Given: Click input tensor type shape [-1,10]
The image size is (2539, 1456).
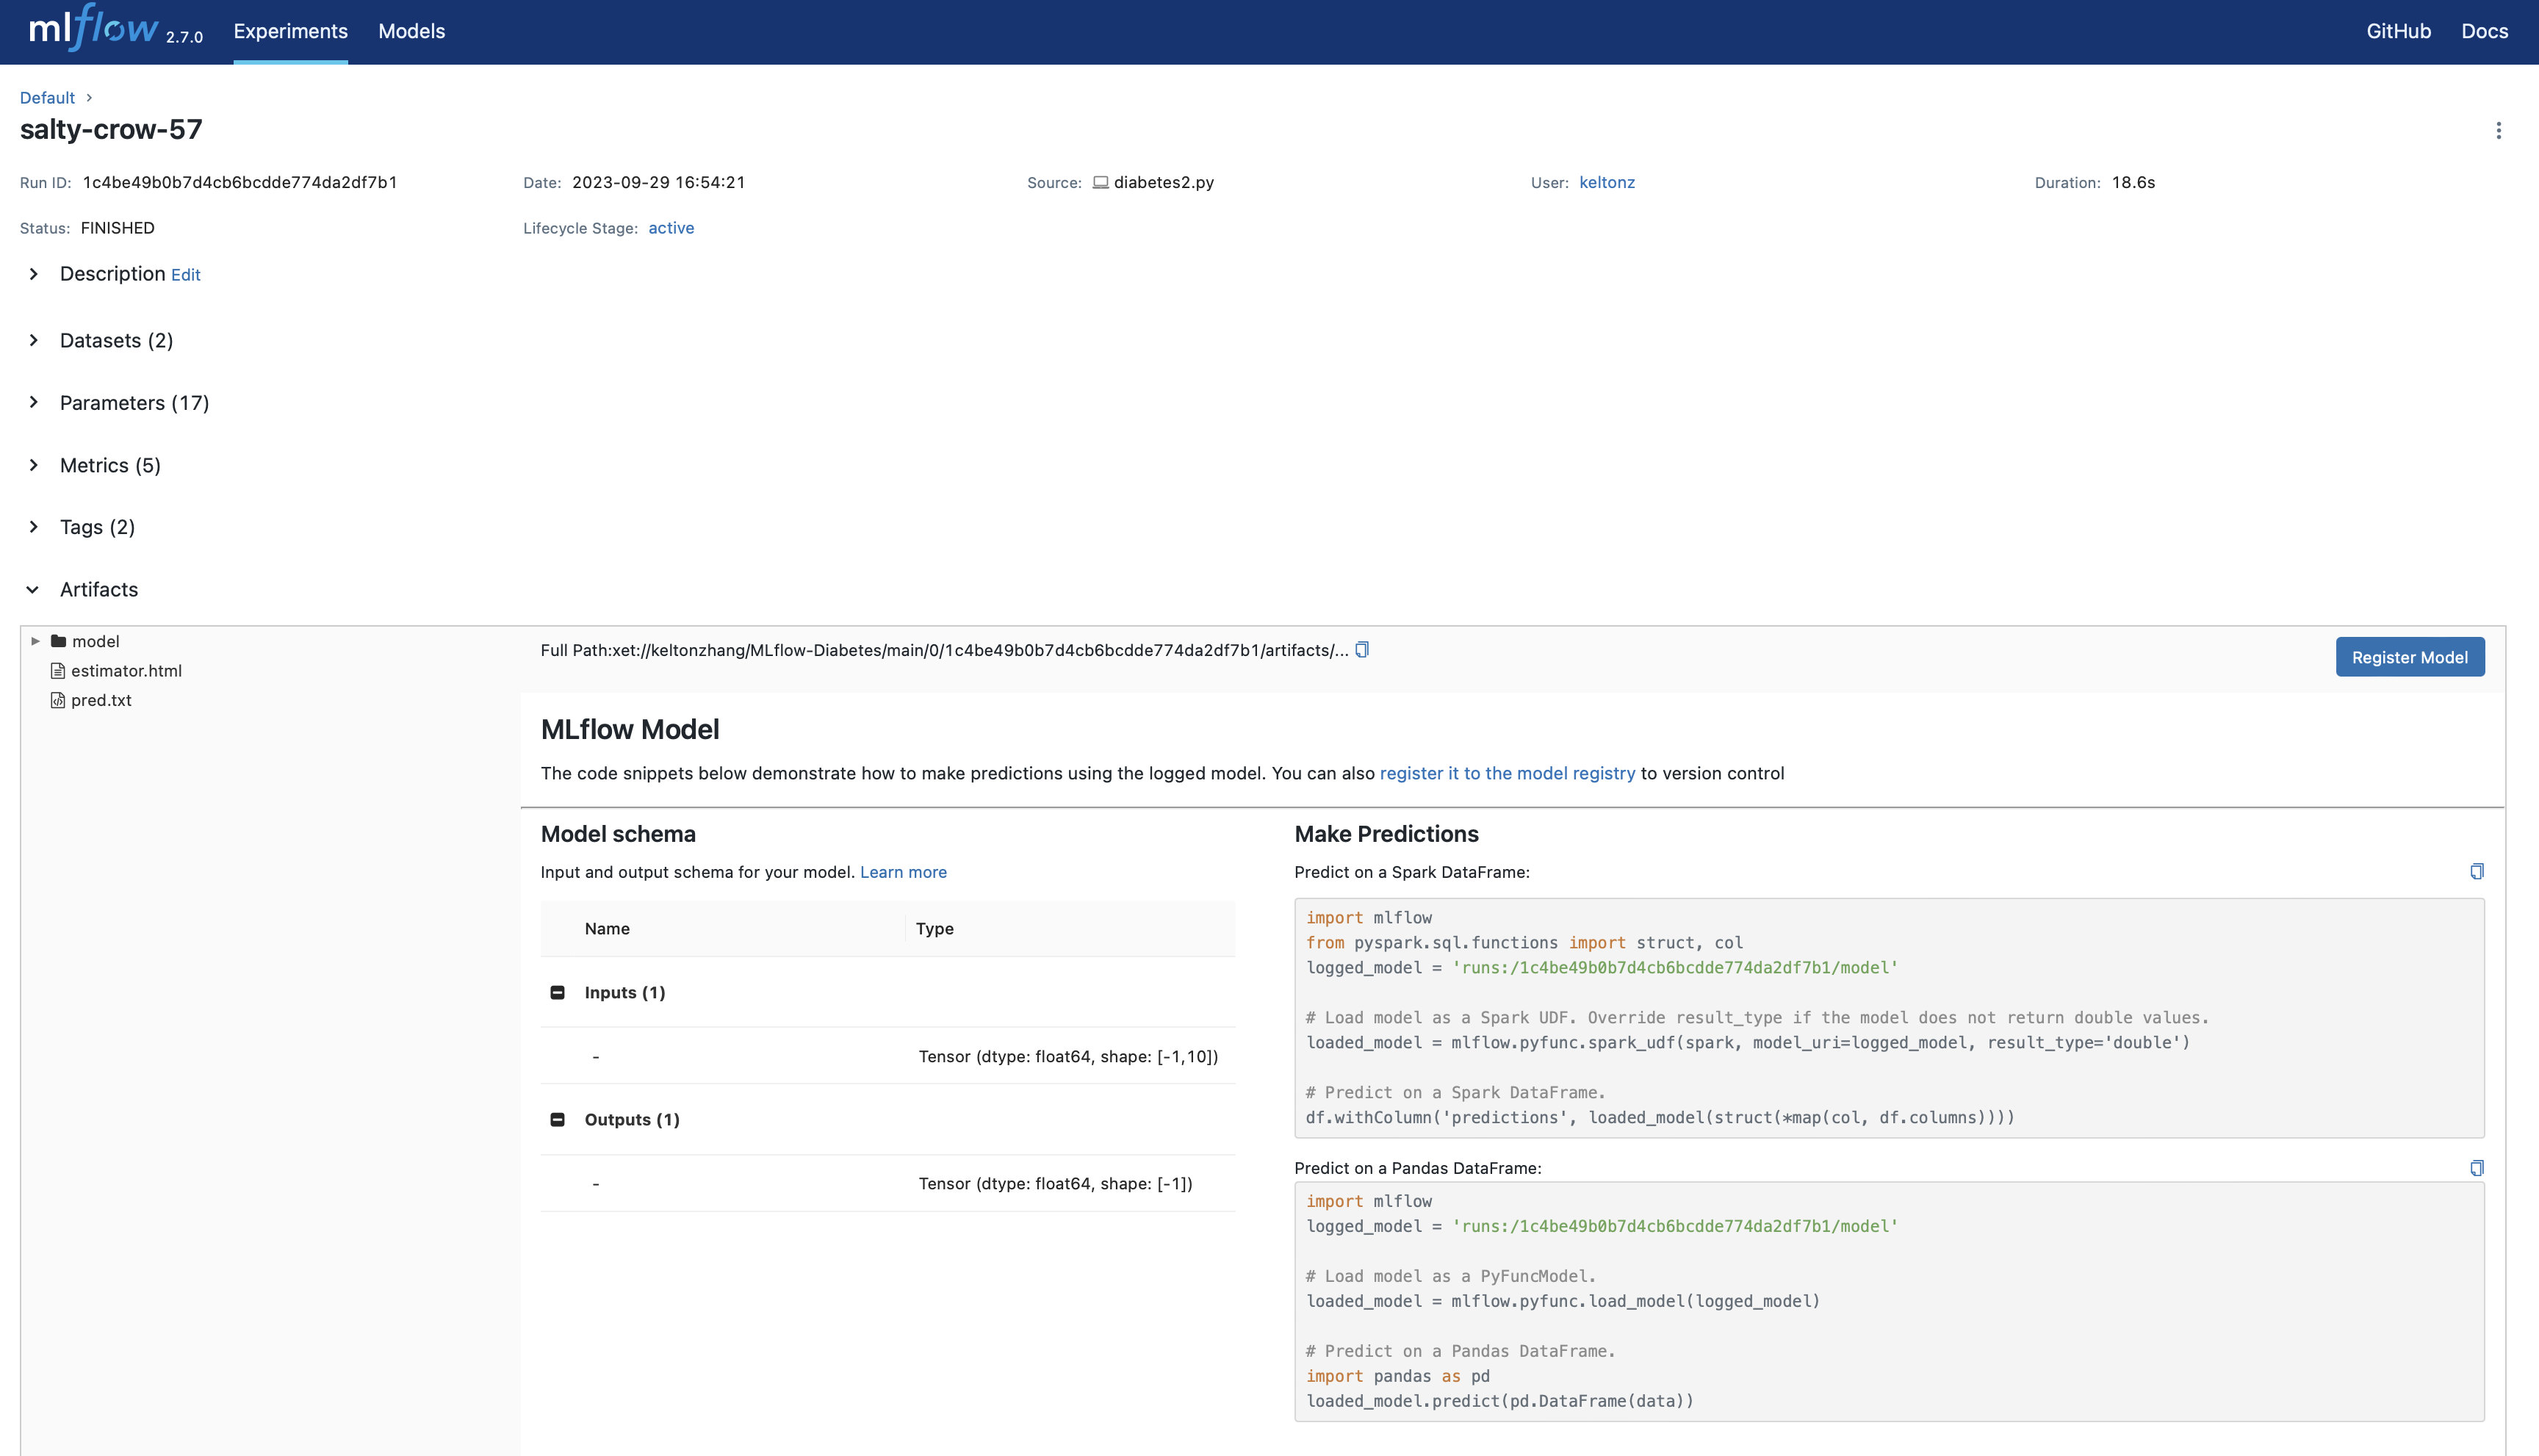Looking at the screenshot, I should click(x=1068, y=1056).
